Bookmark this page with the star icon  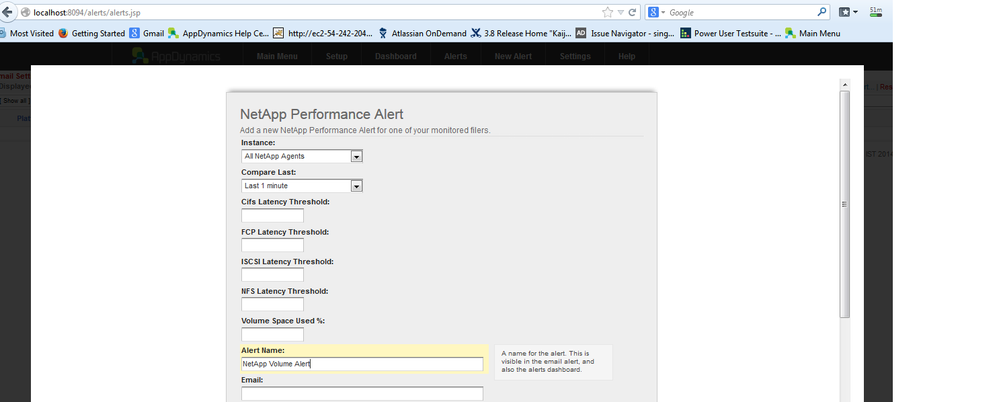pos(607,12)
